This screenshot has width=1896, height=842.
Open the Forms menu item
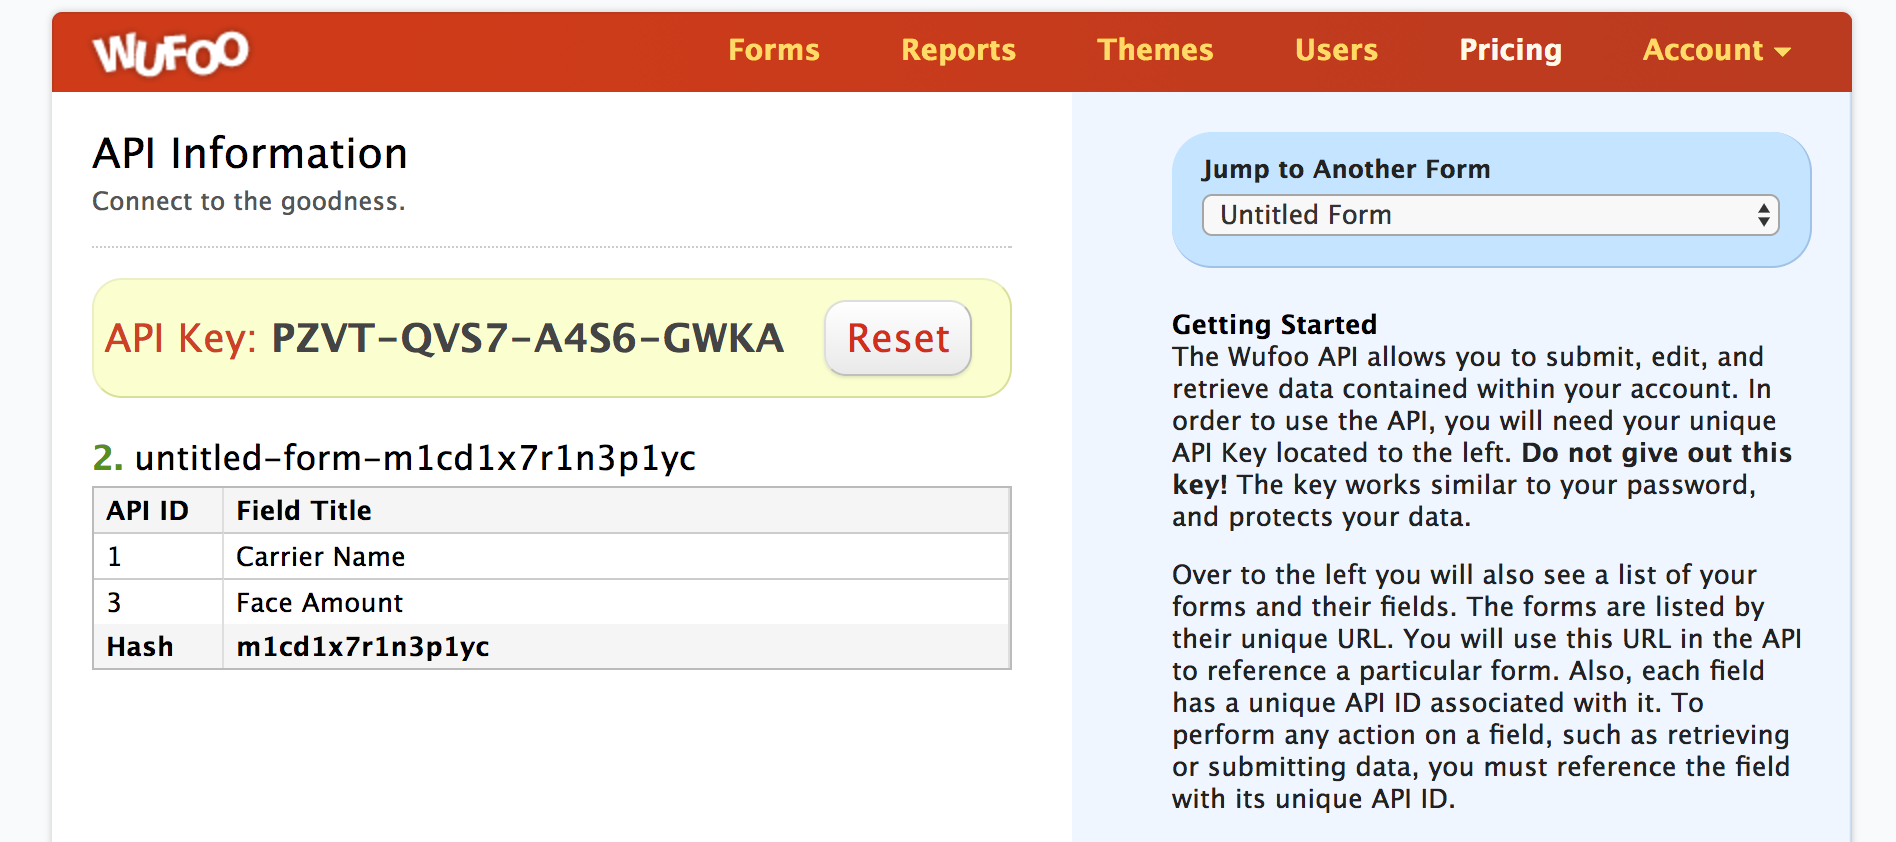pos(774,50)
